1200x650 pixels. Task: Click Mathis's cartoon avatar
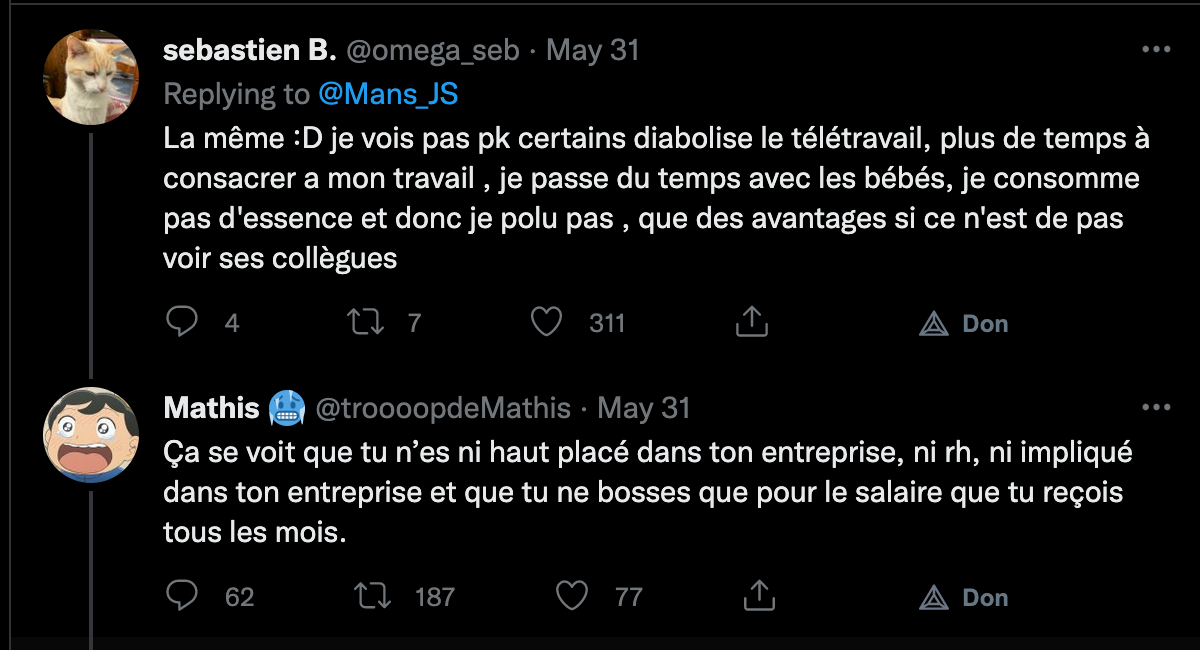(x=92, y=435)
